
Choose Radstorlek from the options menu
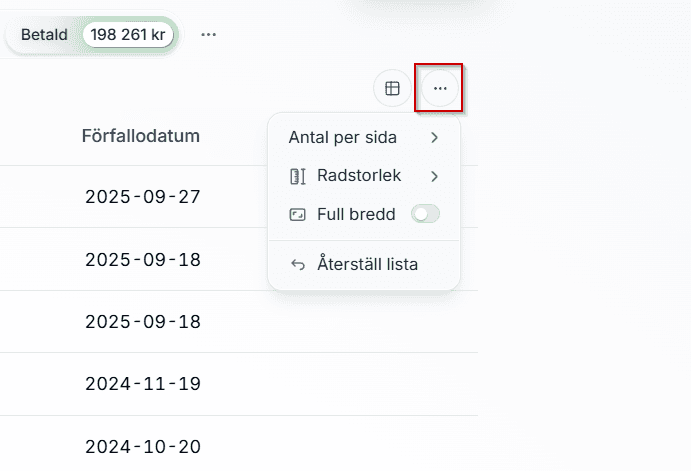(358, 176)
